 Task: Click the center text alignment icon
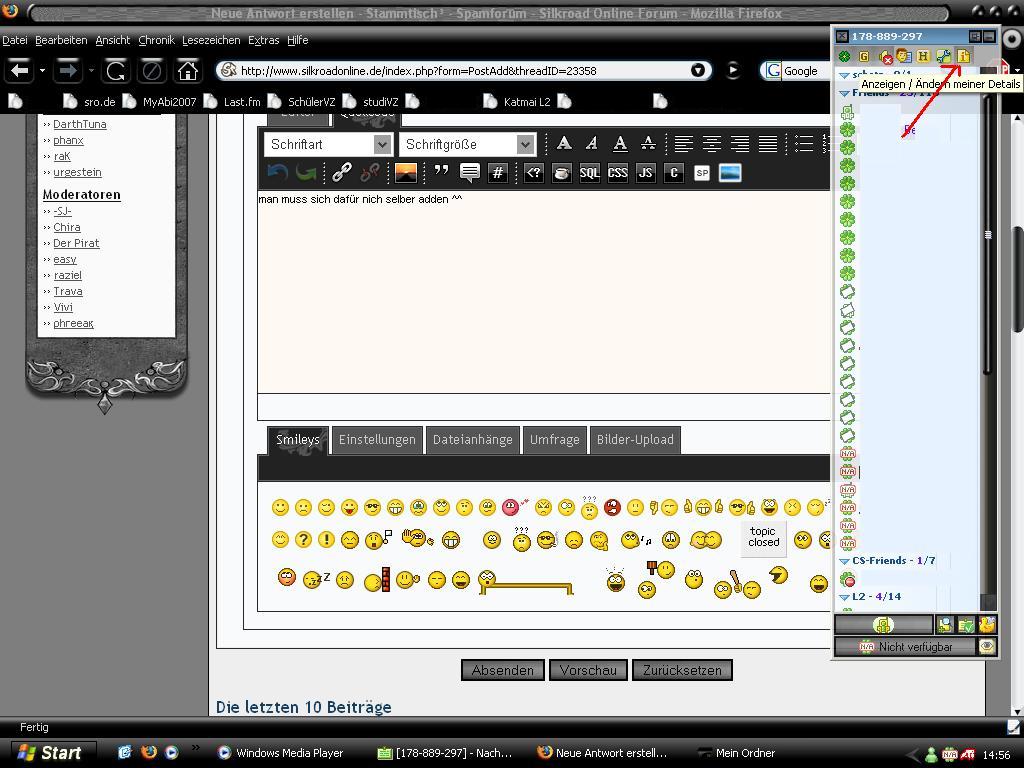click(711, 144)
